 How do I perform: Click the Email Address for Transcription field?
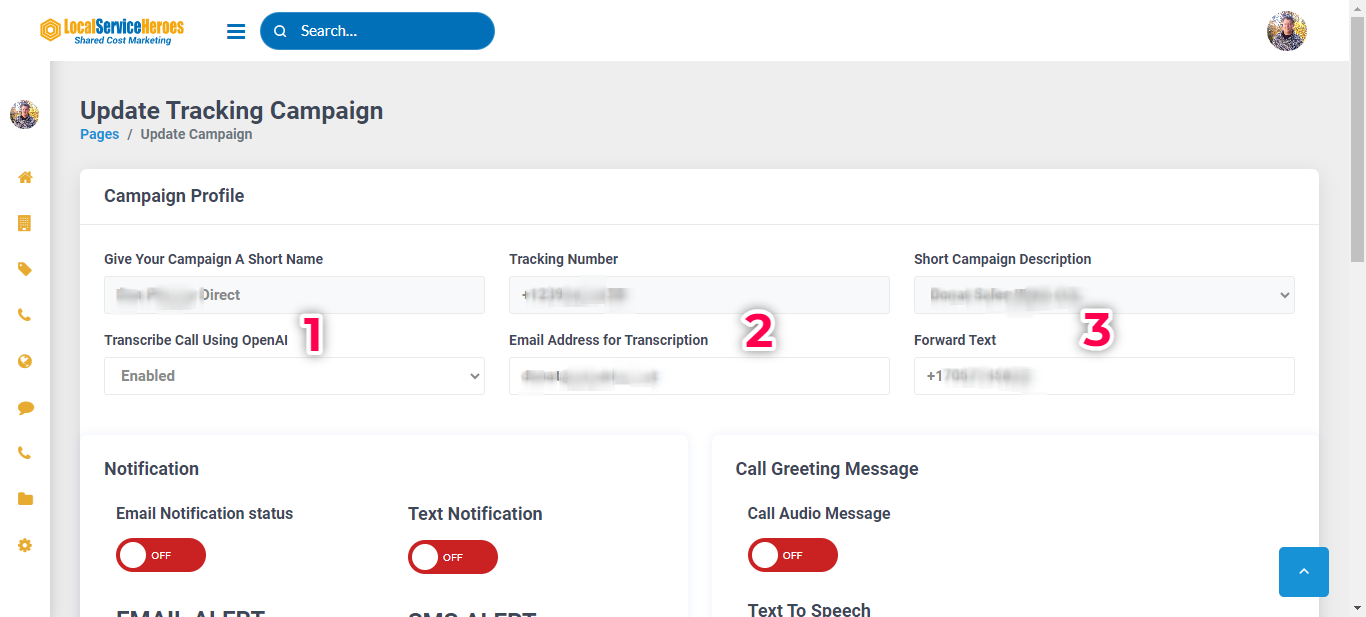pos(699,376)
